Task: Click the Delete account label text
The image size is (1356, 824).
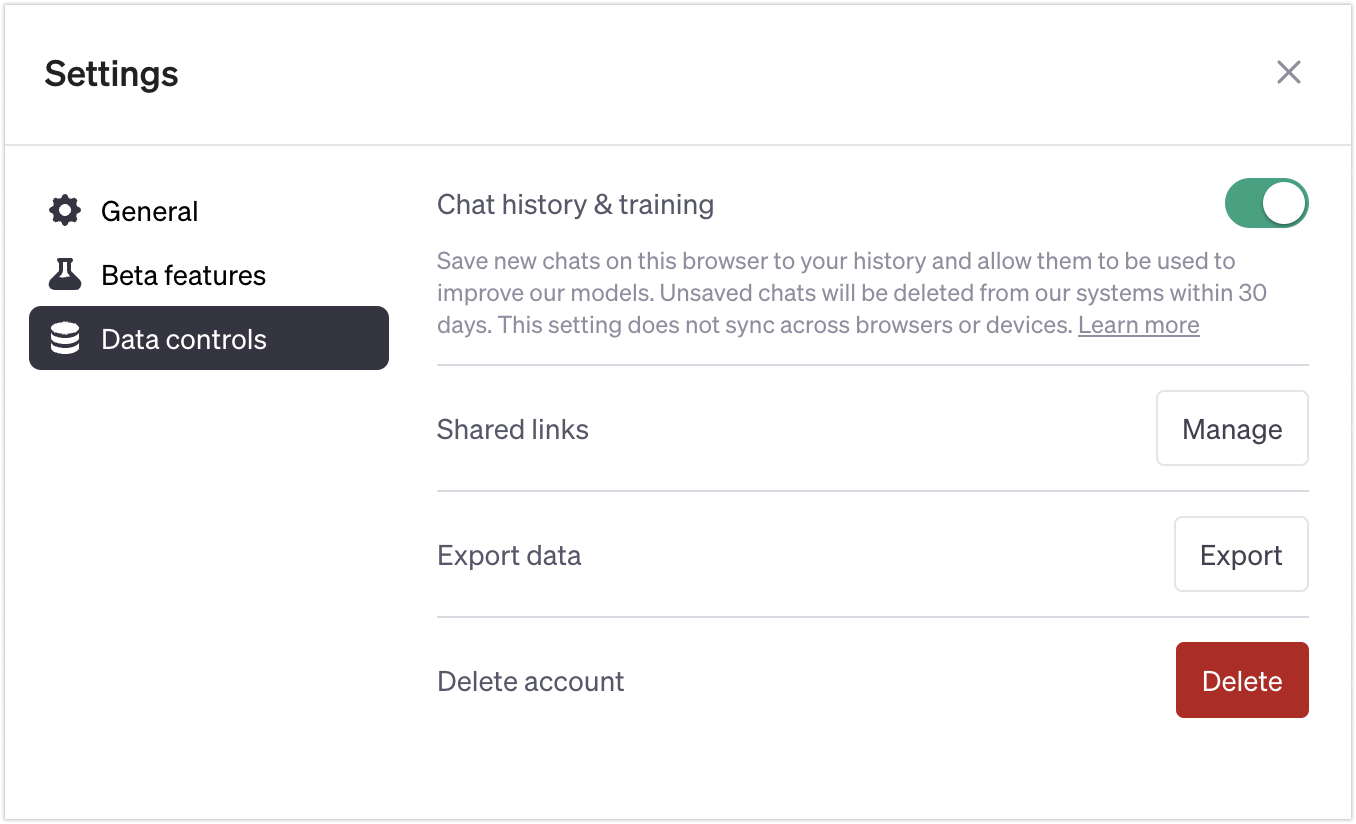Action: [x=531, y=681]
